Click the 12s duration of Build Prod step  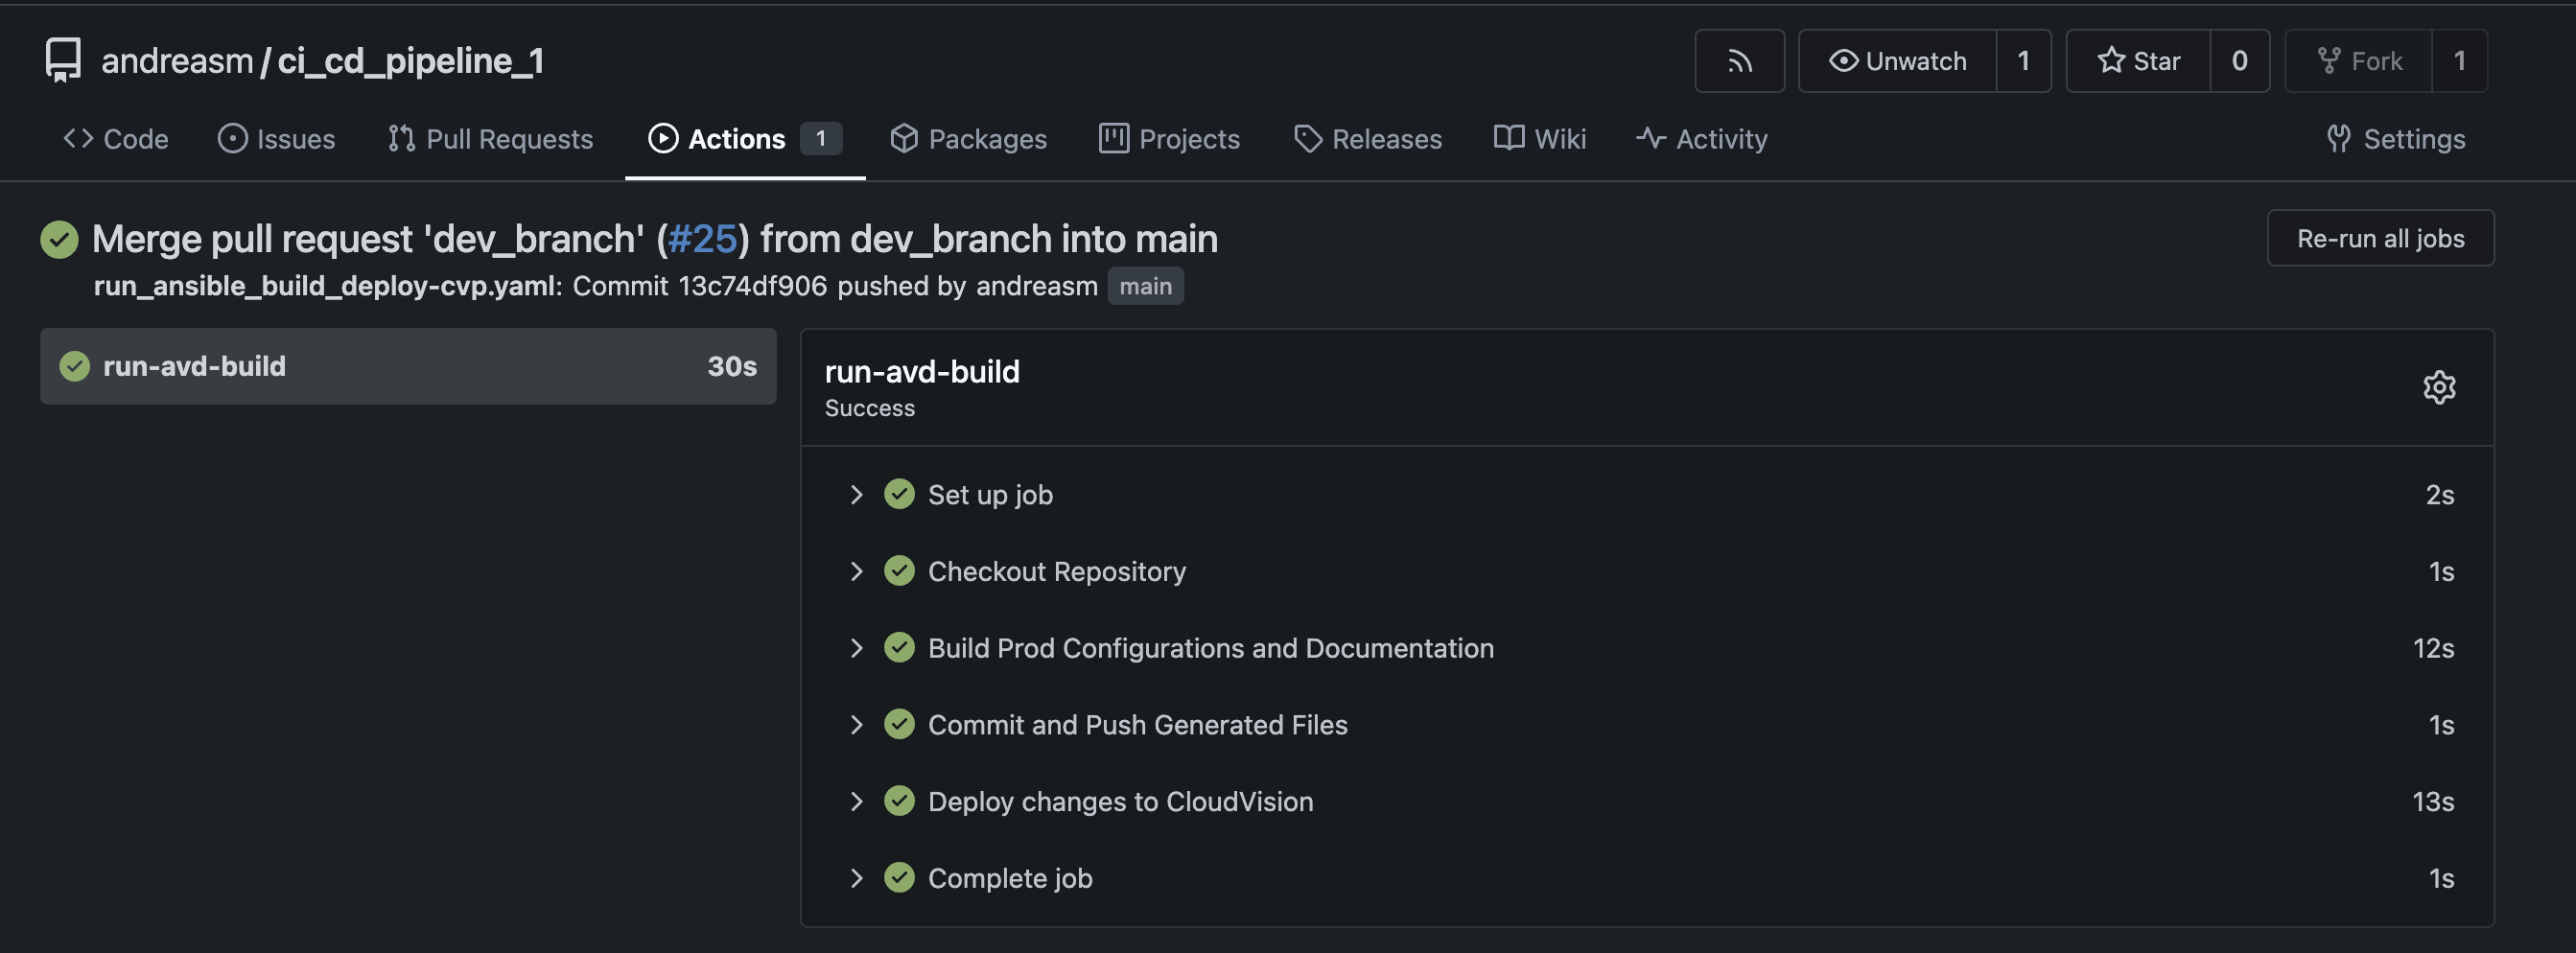tap(2432, 648)
